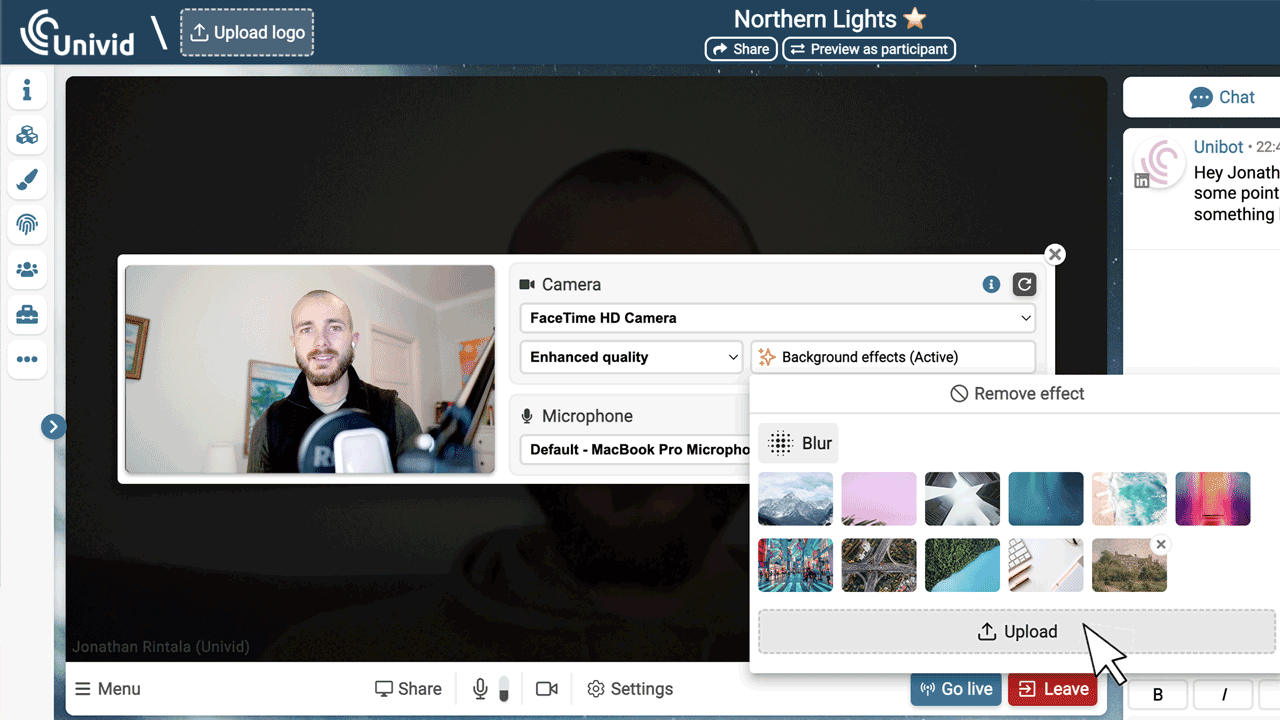Open the design paintbrush tool in sidebar
Screen dimensions: 1280x720
[27, 180]
